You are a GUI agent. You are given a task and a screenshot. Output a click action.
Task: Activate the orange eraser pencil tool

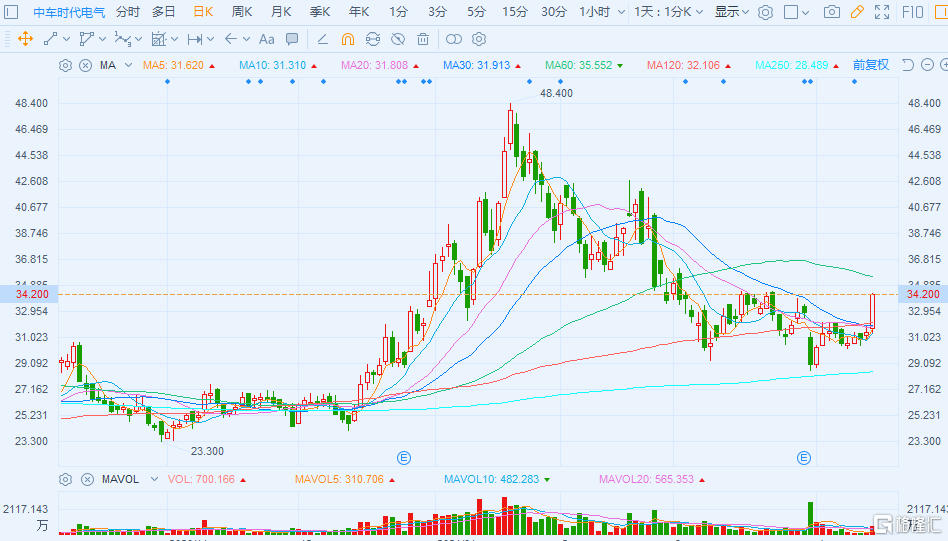coord(856,12)
